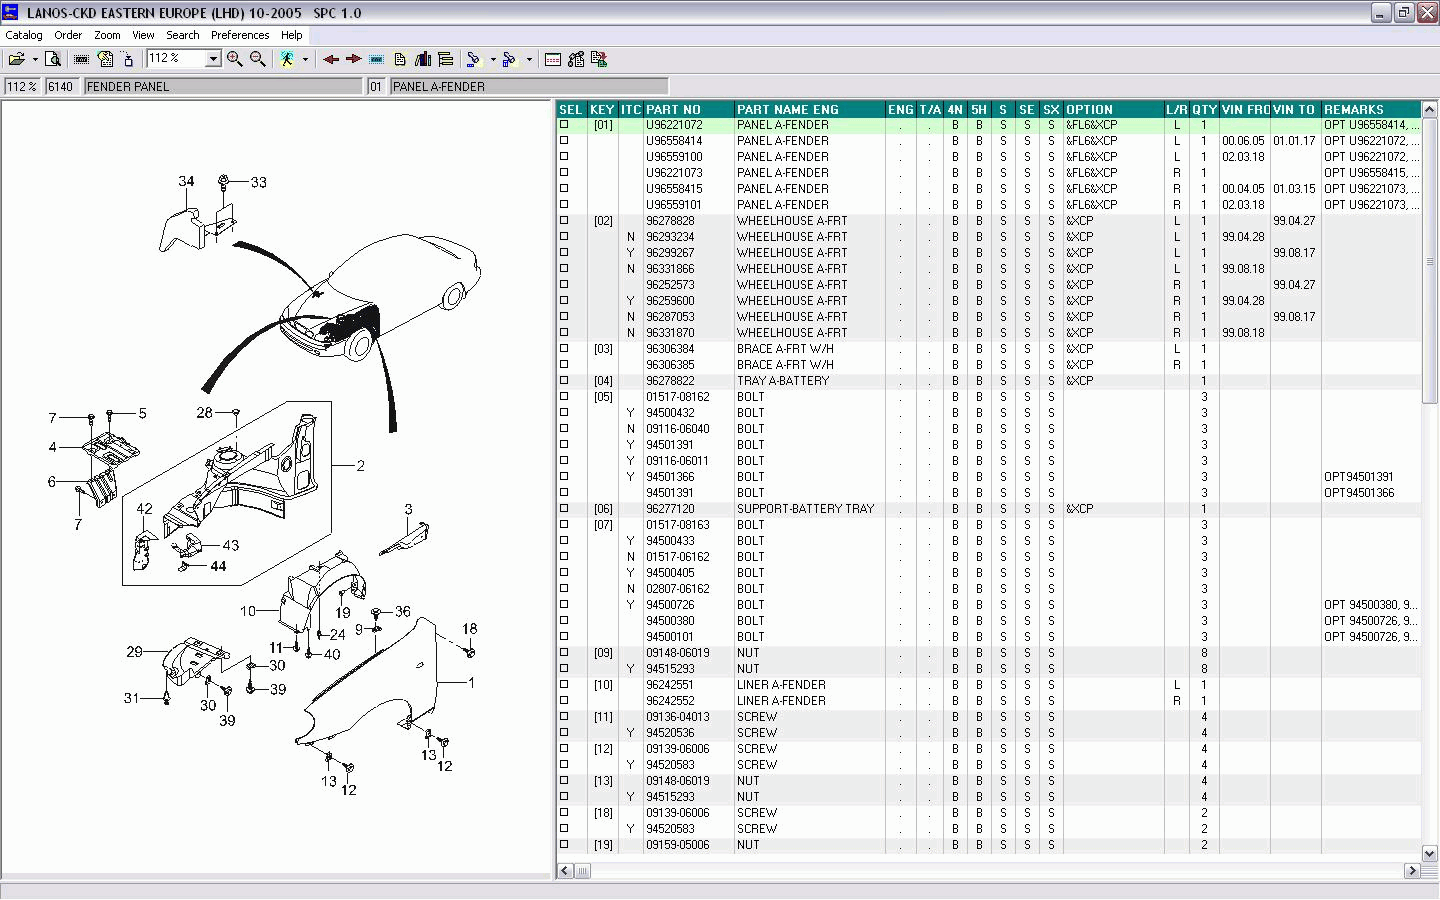Viewport: 1440px width, 900px height.
Task: Check the SEL checkbox for LINER A-FENDER 96242551
Action: 564,684
